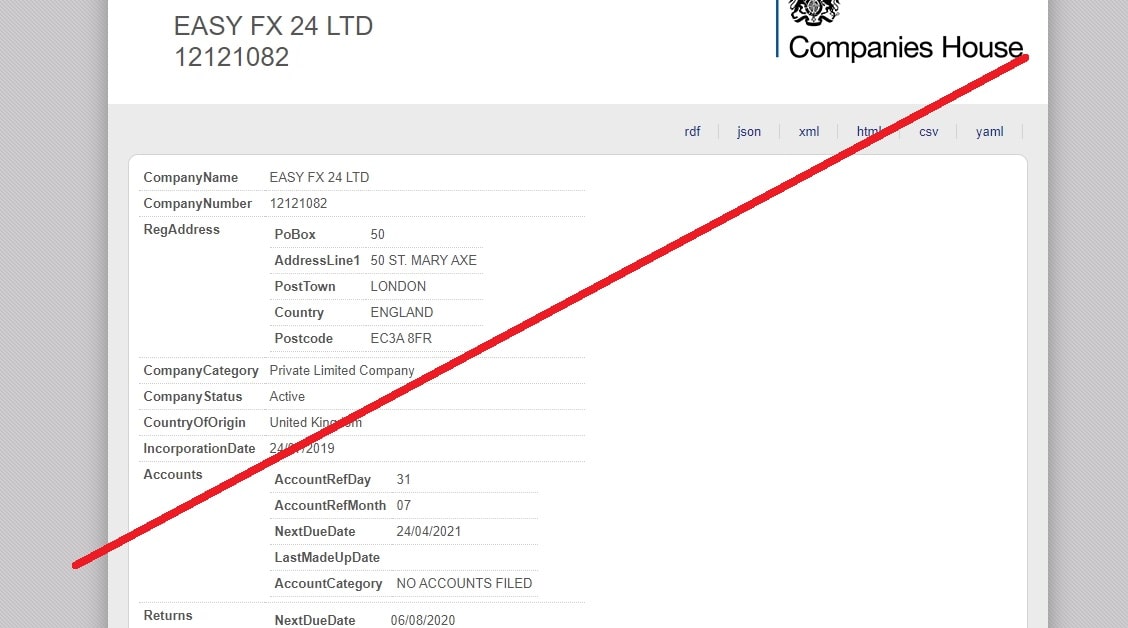Click the CompanyCategory label
1128x628 pixels.
click(201, 370)
